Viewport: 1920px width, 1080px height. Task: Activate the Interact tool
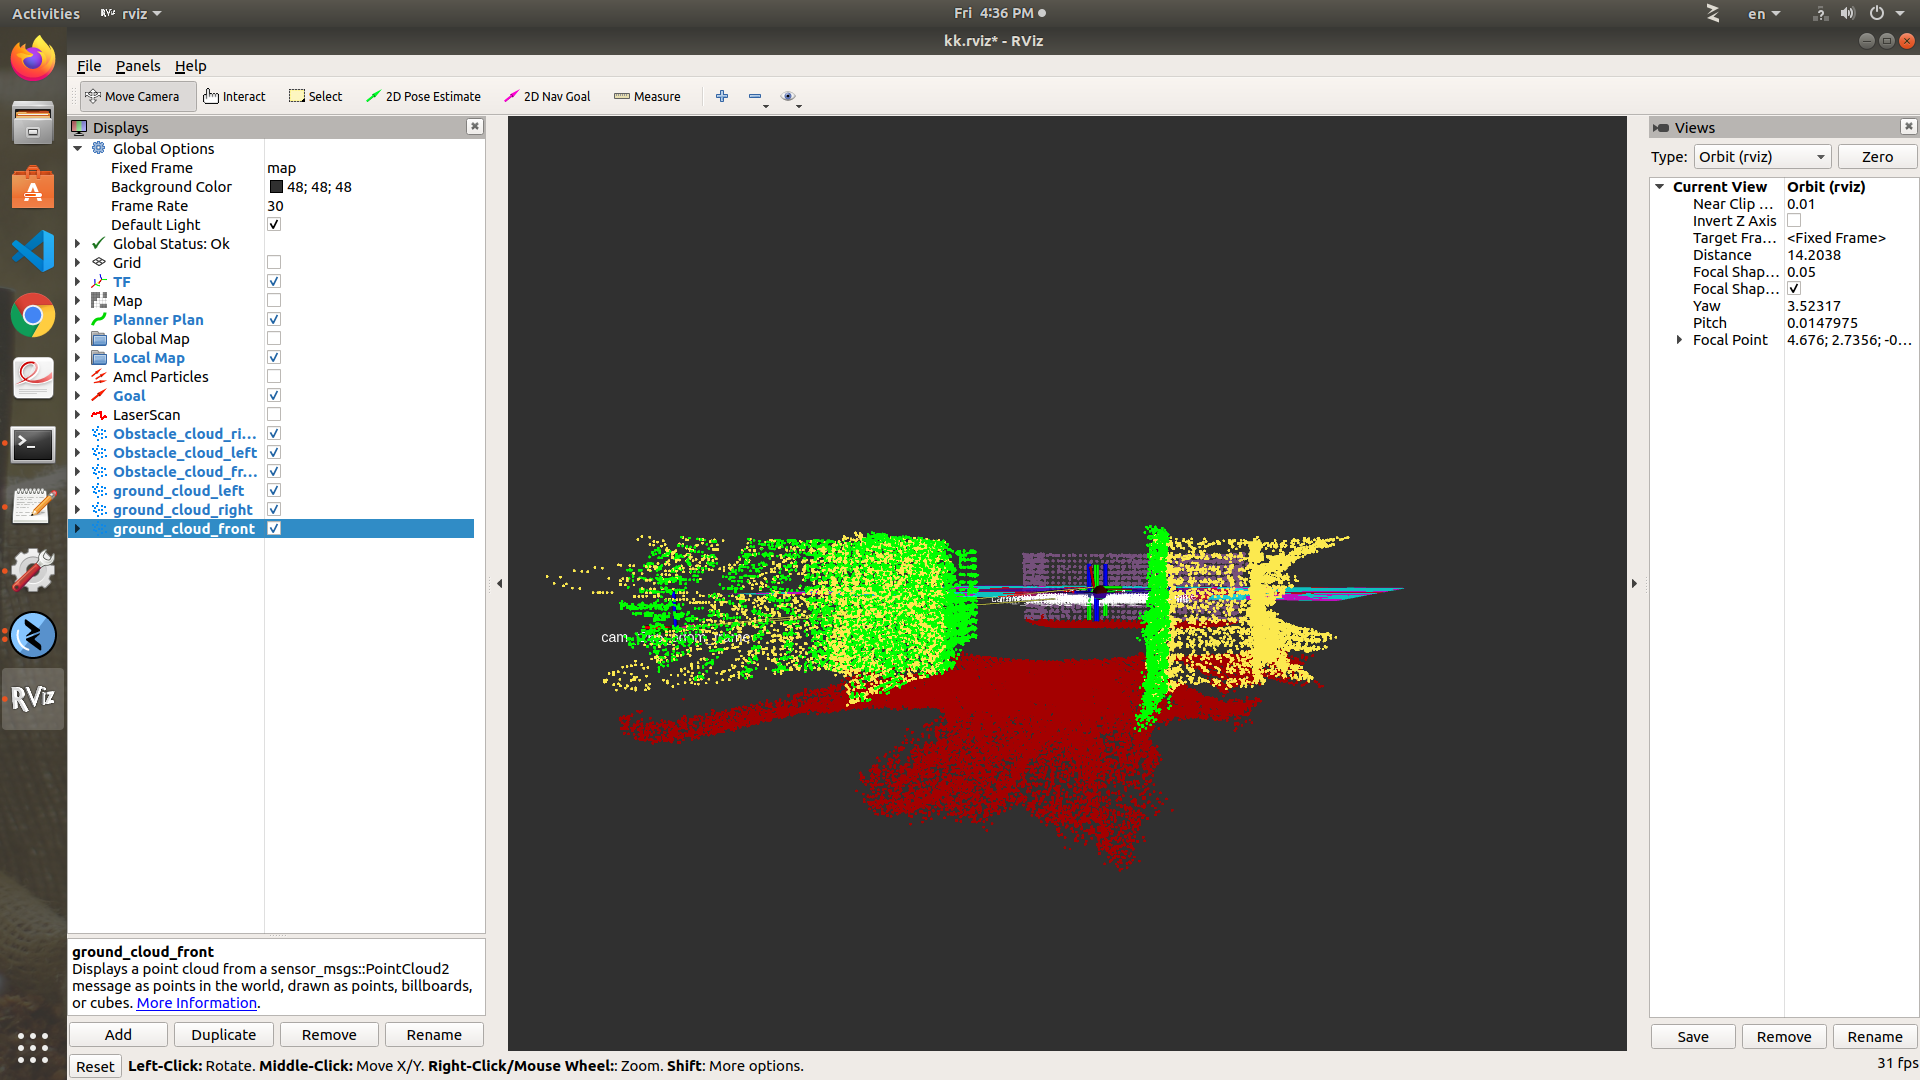234,96
